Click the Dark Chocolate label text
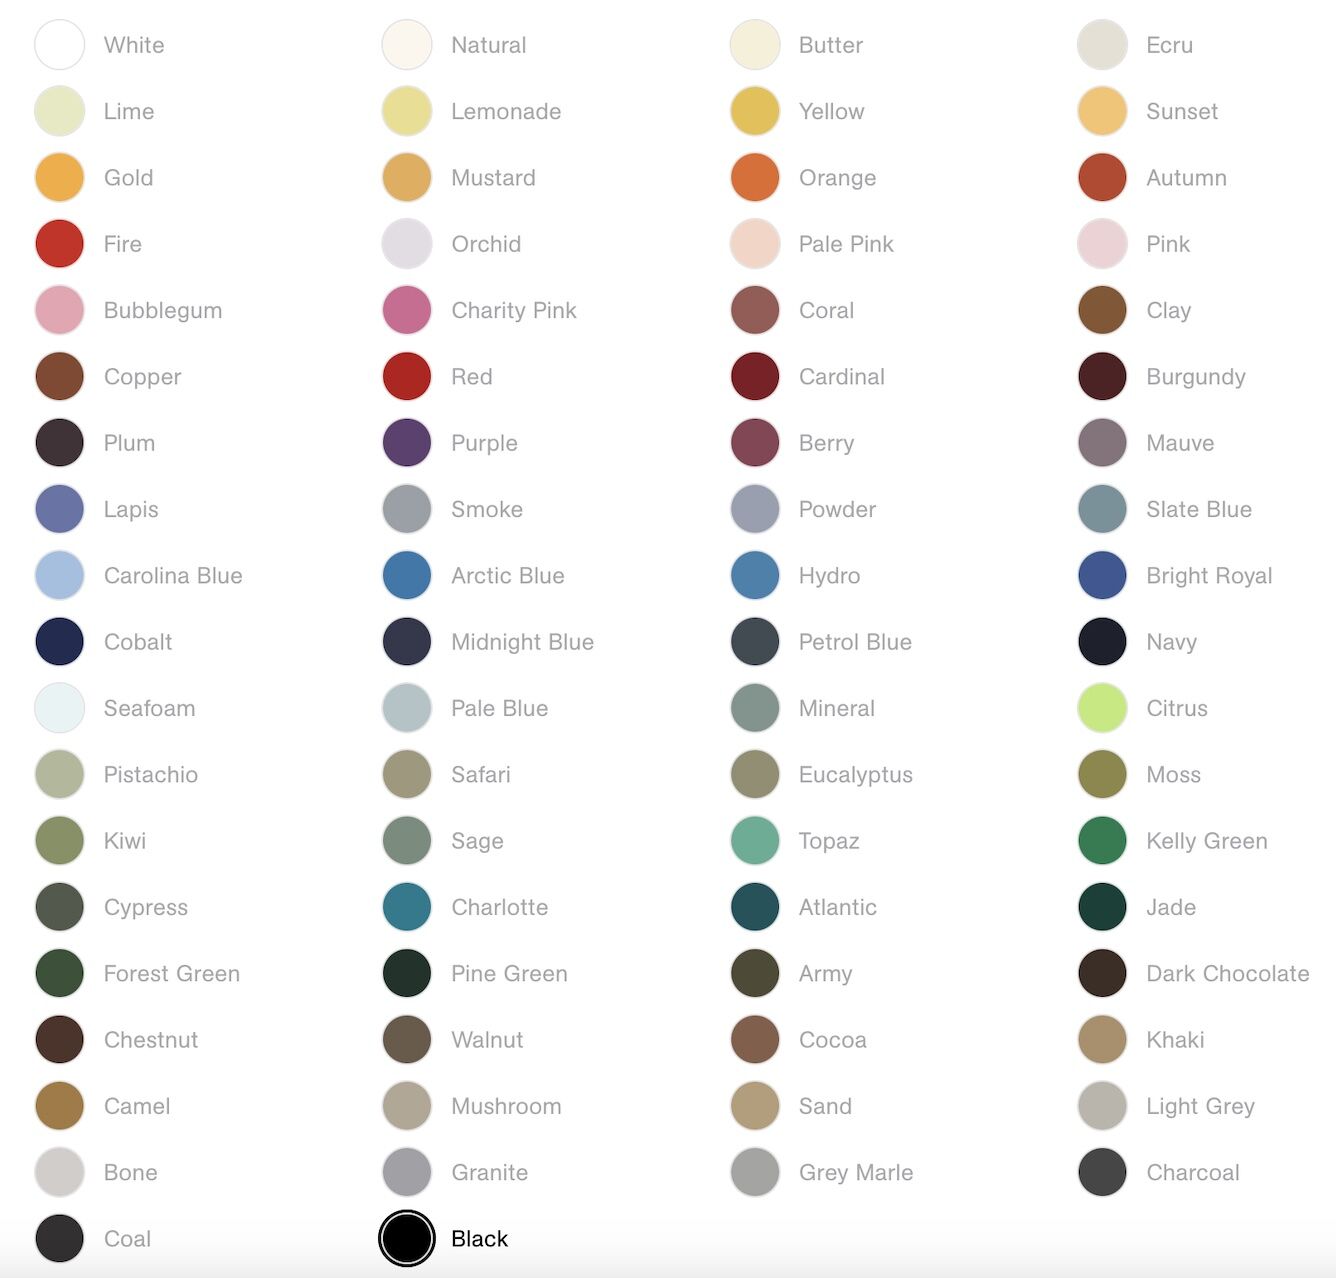 pos(1227,974)
